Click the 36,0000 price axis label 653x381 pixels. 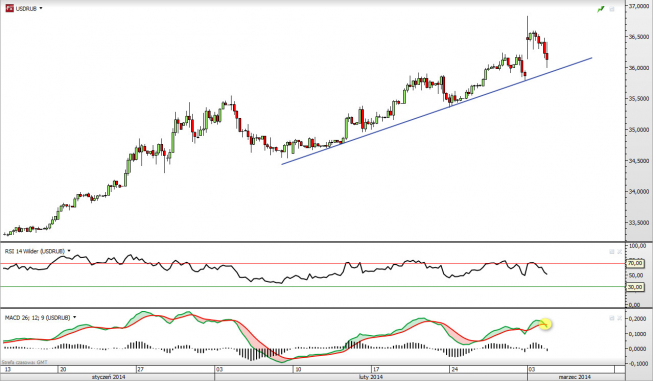coord(639,67)
